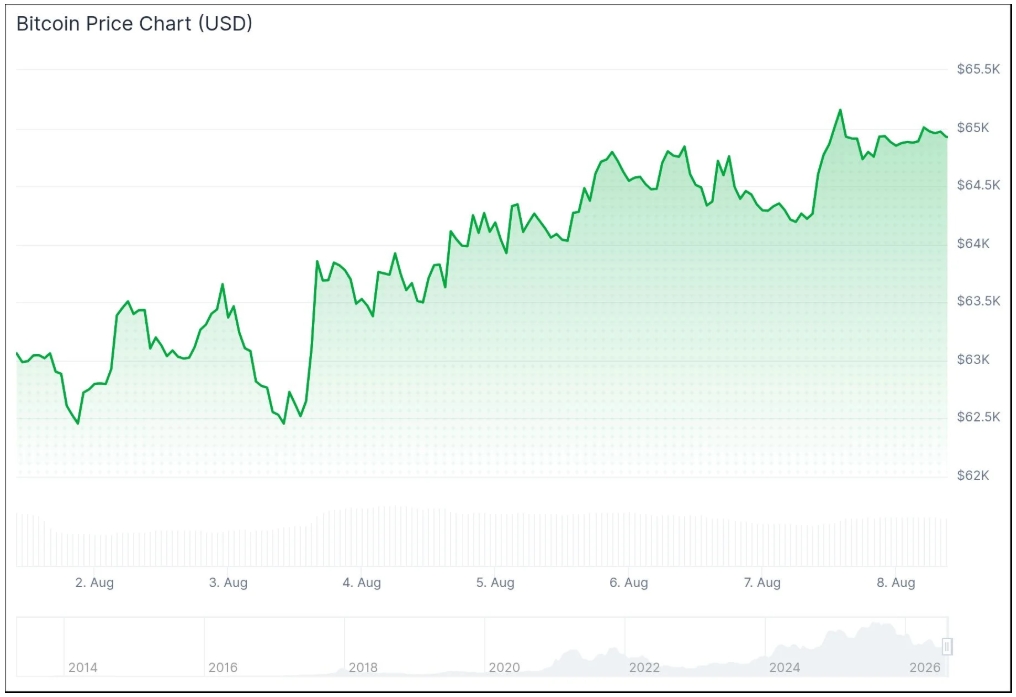Click the "3. Aug" date label
Image resolution: width=1016 pixels, height=697 pixels.
pos(228,582)
